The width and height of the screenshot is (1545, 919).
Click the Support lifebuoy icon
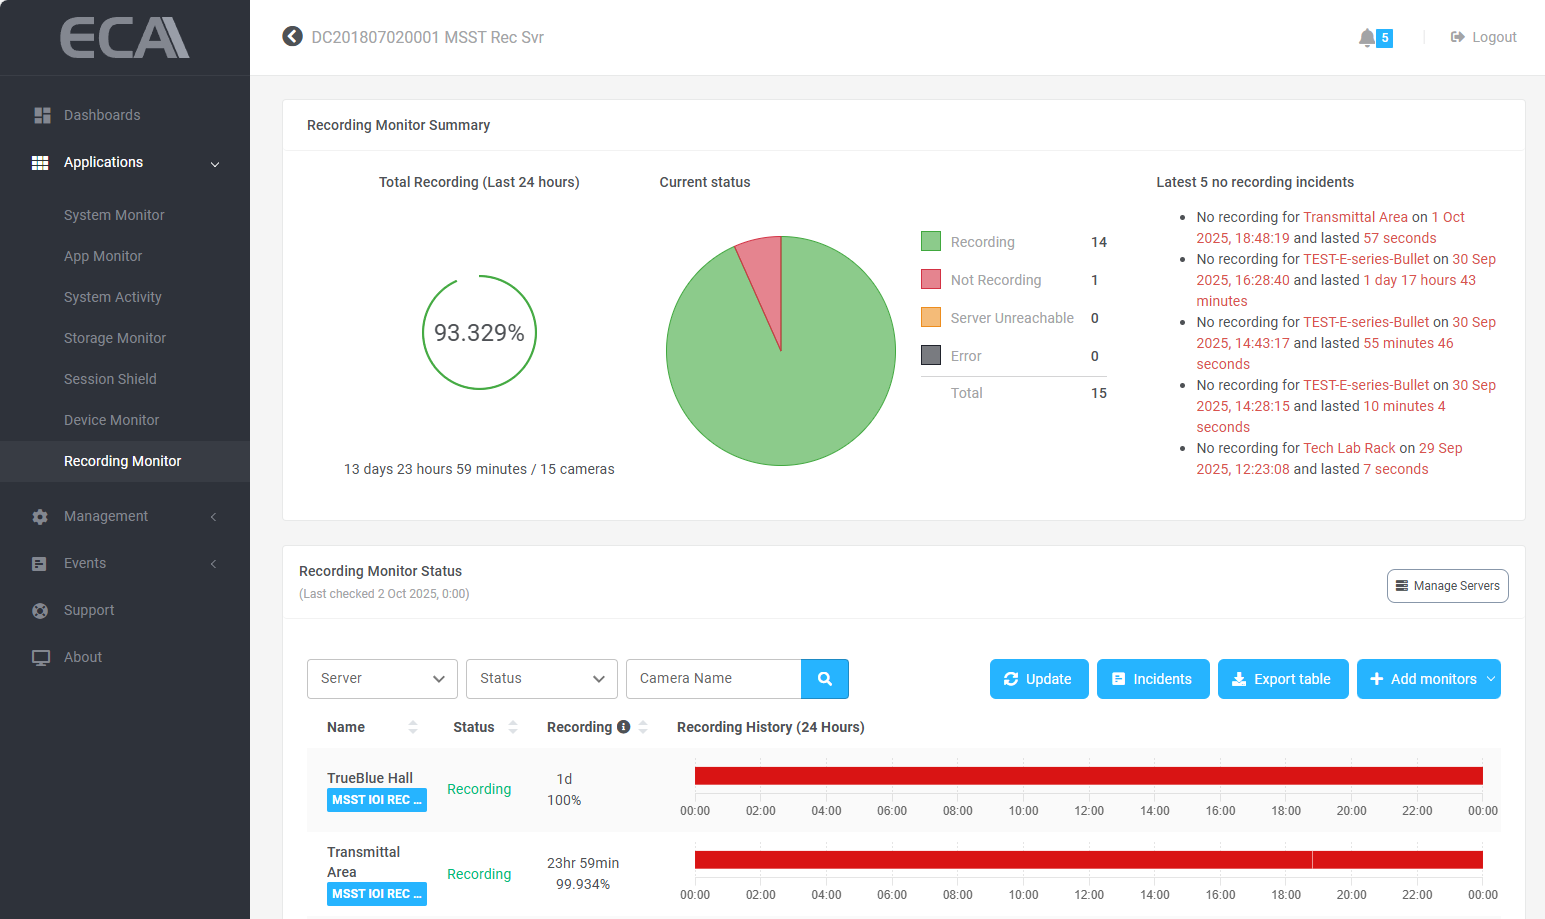(40, 611)
